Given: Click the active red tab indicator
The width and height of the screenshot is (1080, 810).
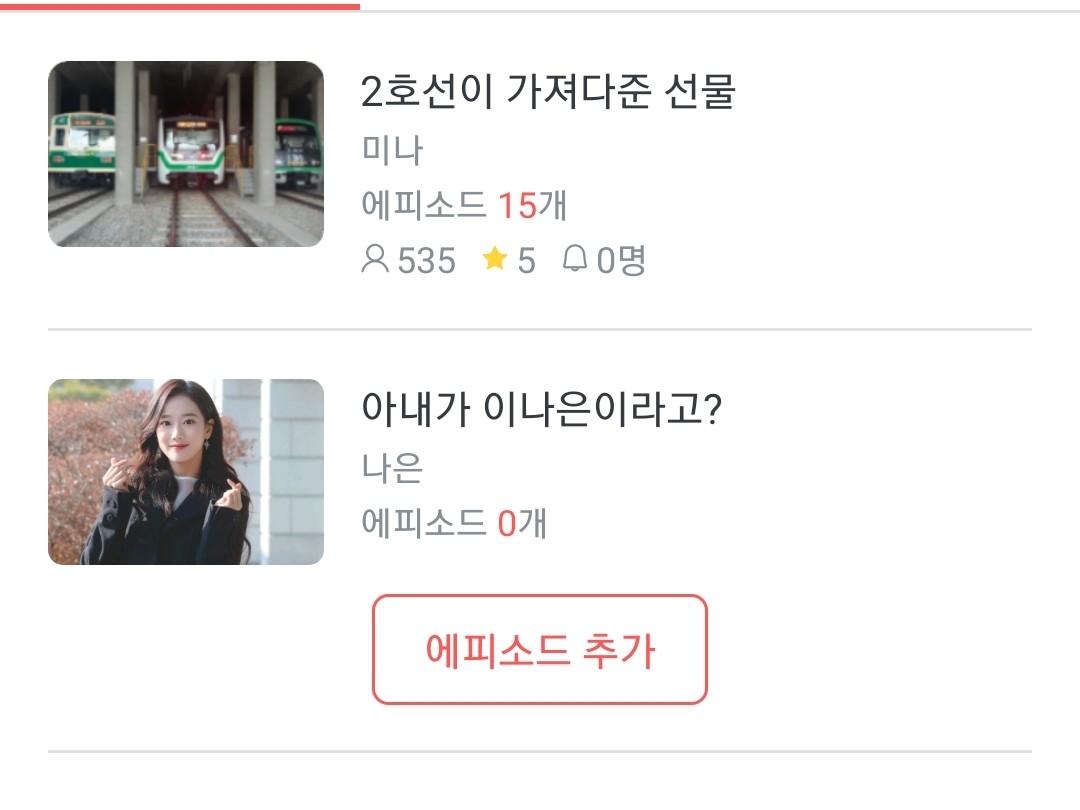Looking at the screenshot, I should click(x=180, y=7).
